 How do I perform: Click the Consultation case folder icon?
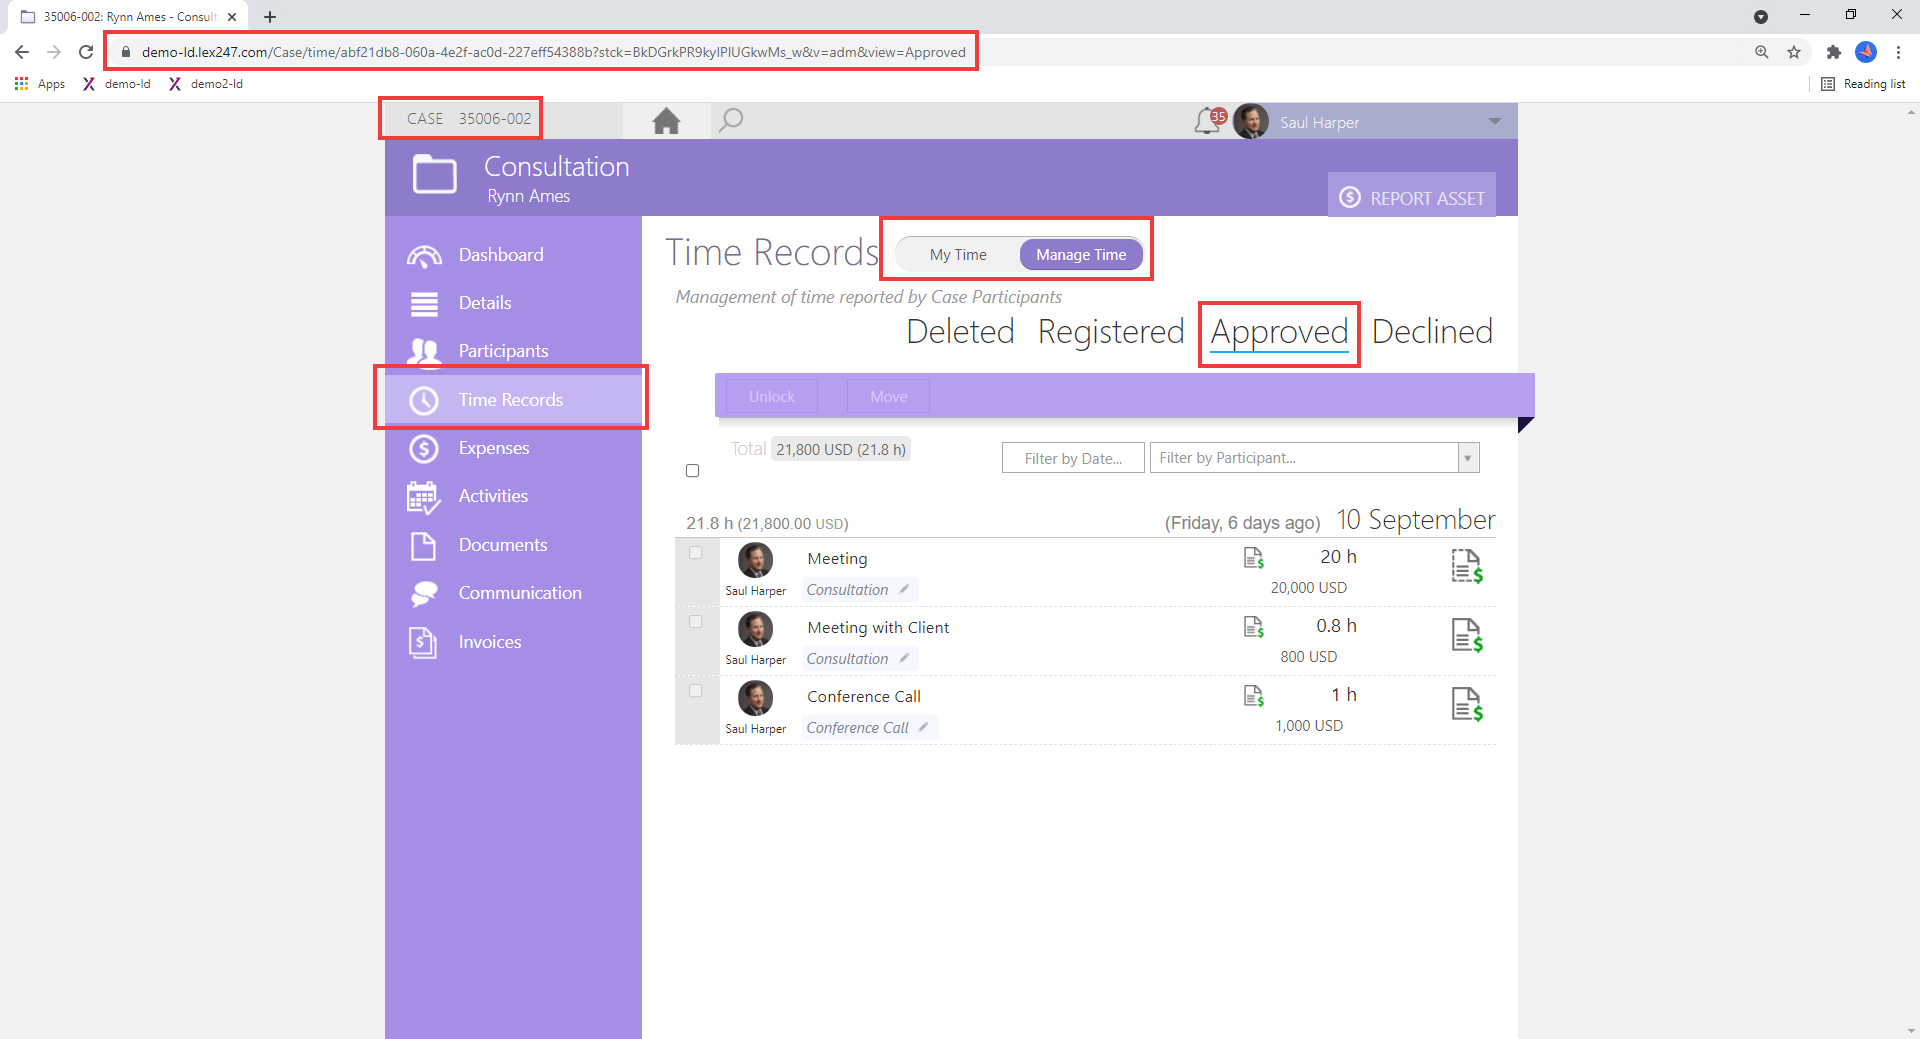pos(435,174)
